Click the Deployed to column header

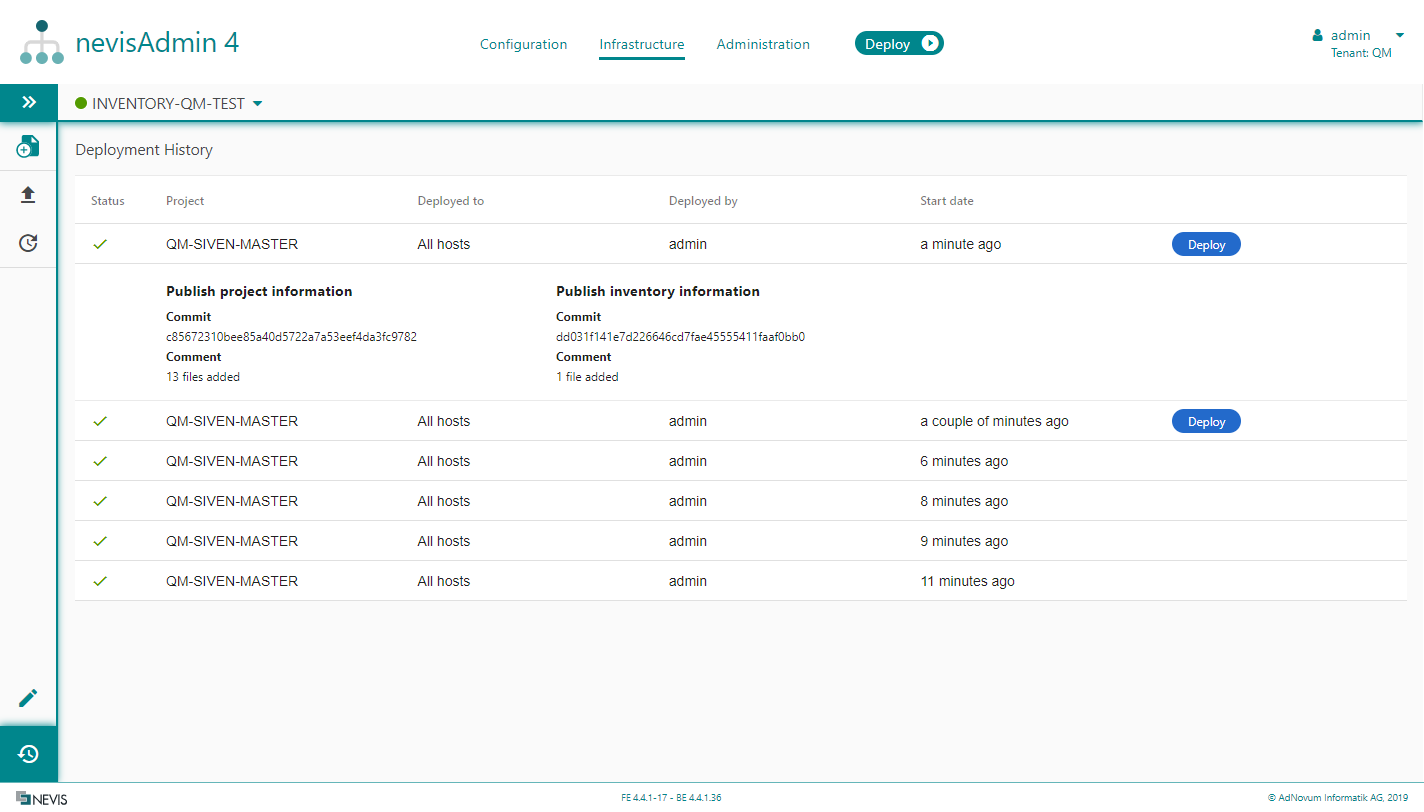pyautogui.click(x=451, y=201)
